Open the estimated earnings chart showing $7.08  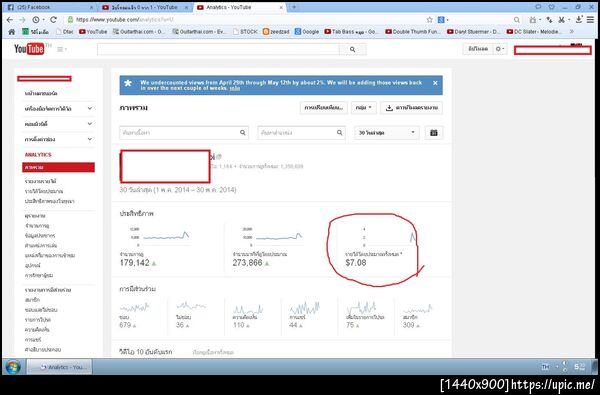pyautogui.click(x=381, y=247)
